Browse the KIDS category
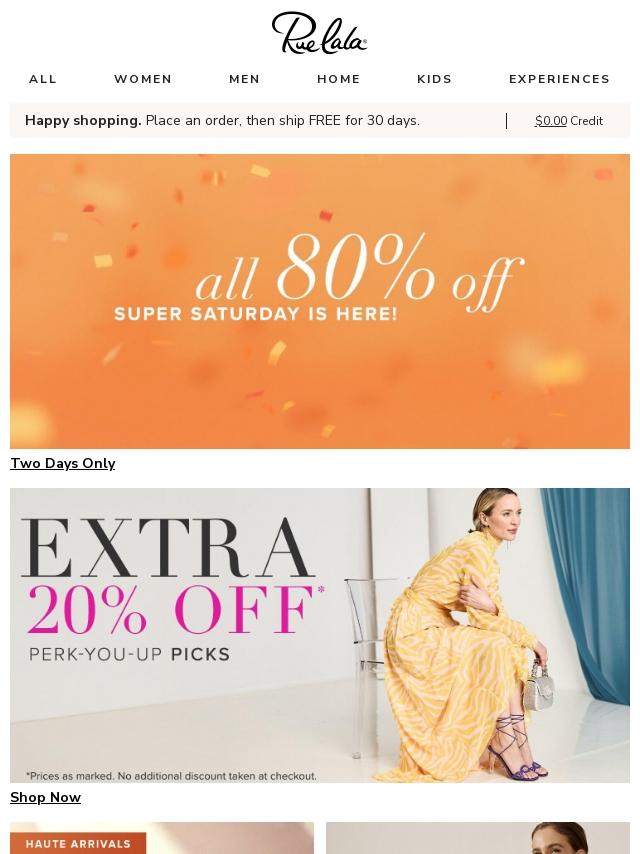640x854 pixels. (x=435, y=79)
